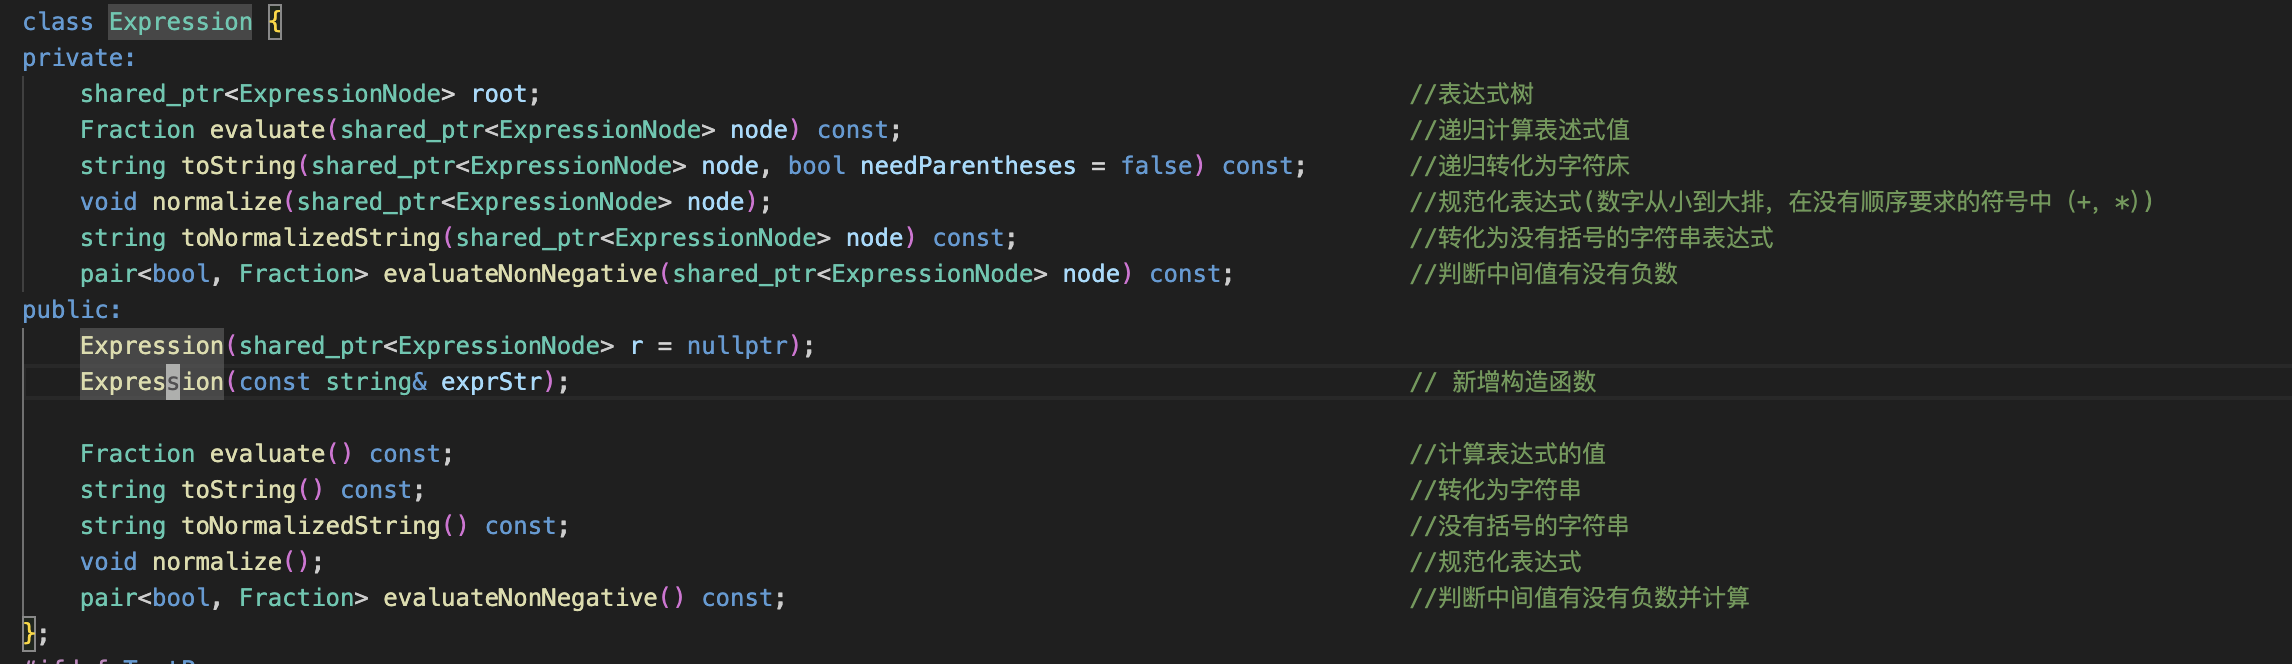
Task: Click the class keyword on the first line
Action: tap(57, 22)
